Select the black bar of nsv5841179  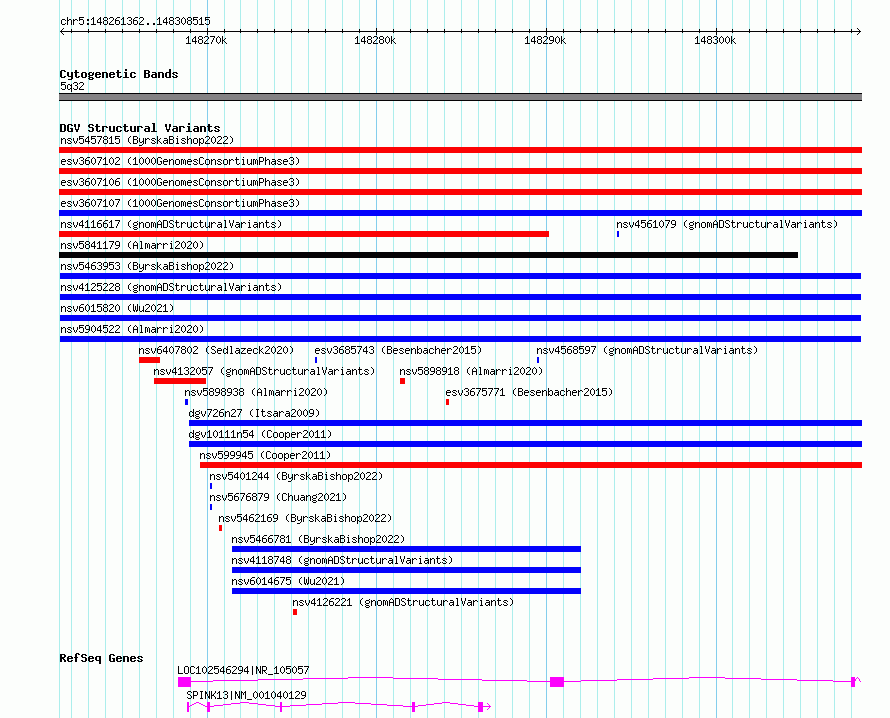point(429,255)
